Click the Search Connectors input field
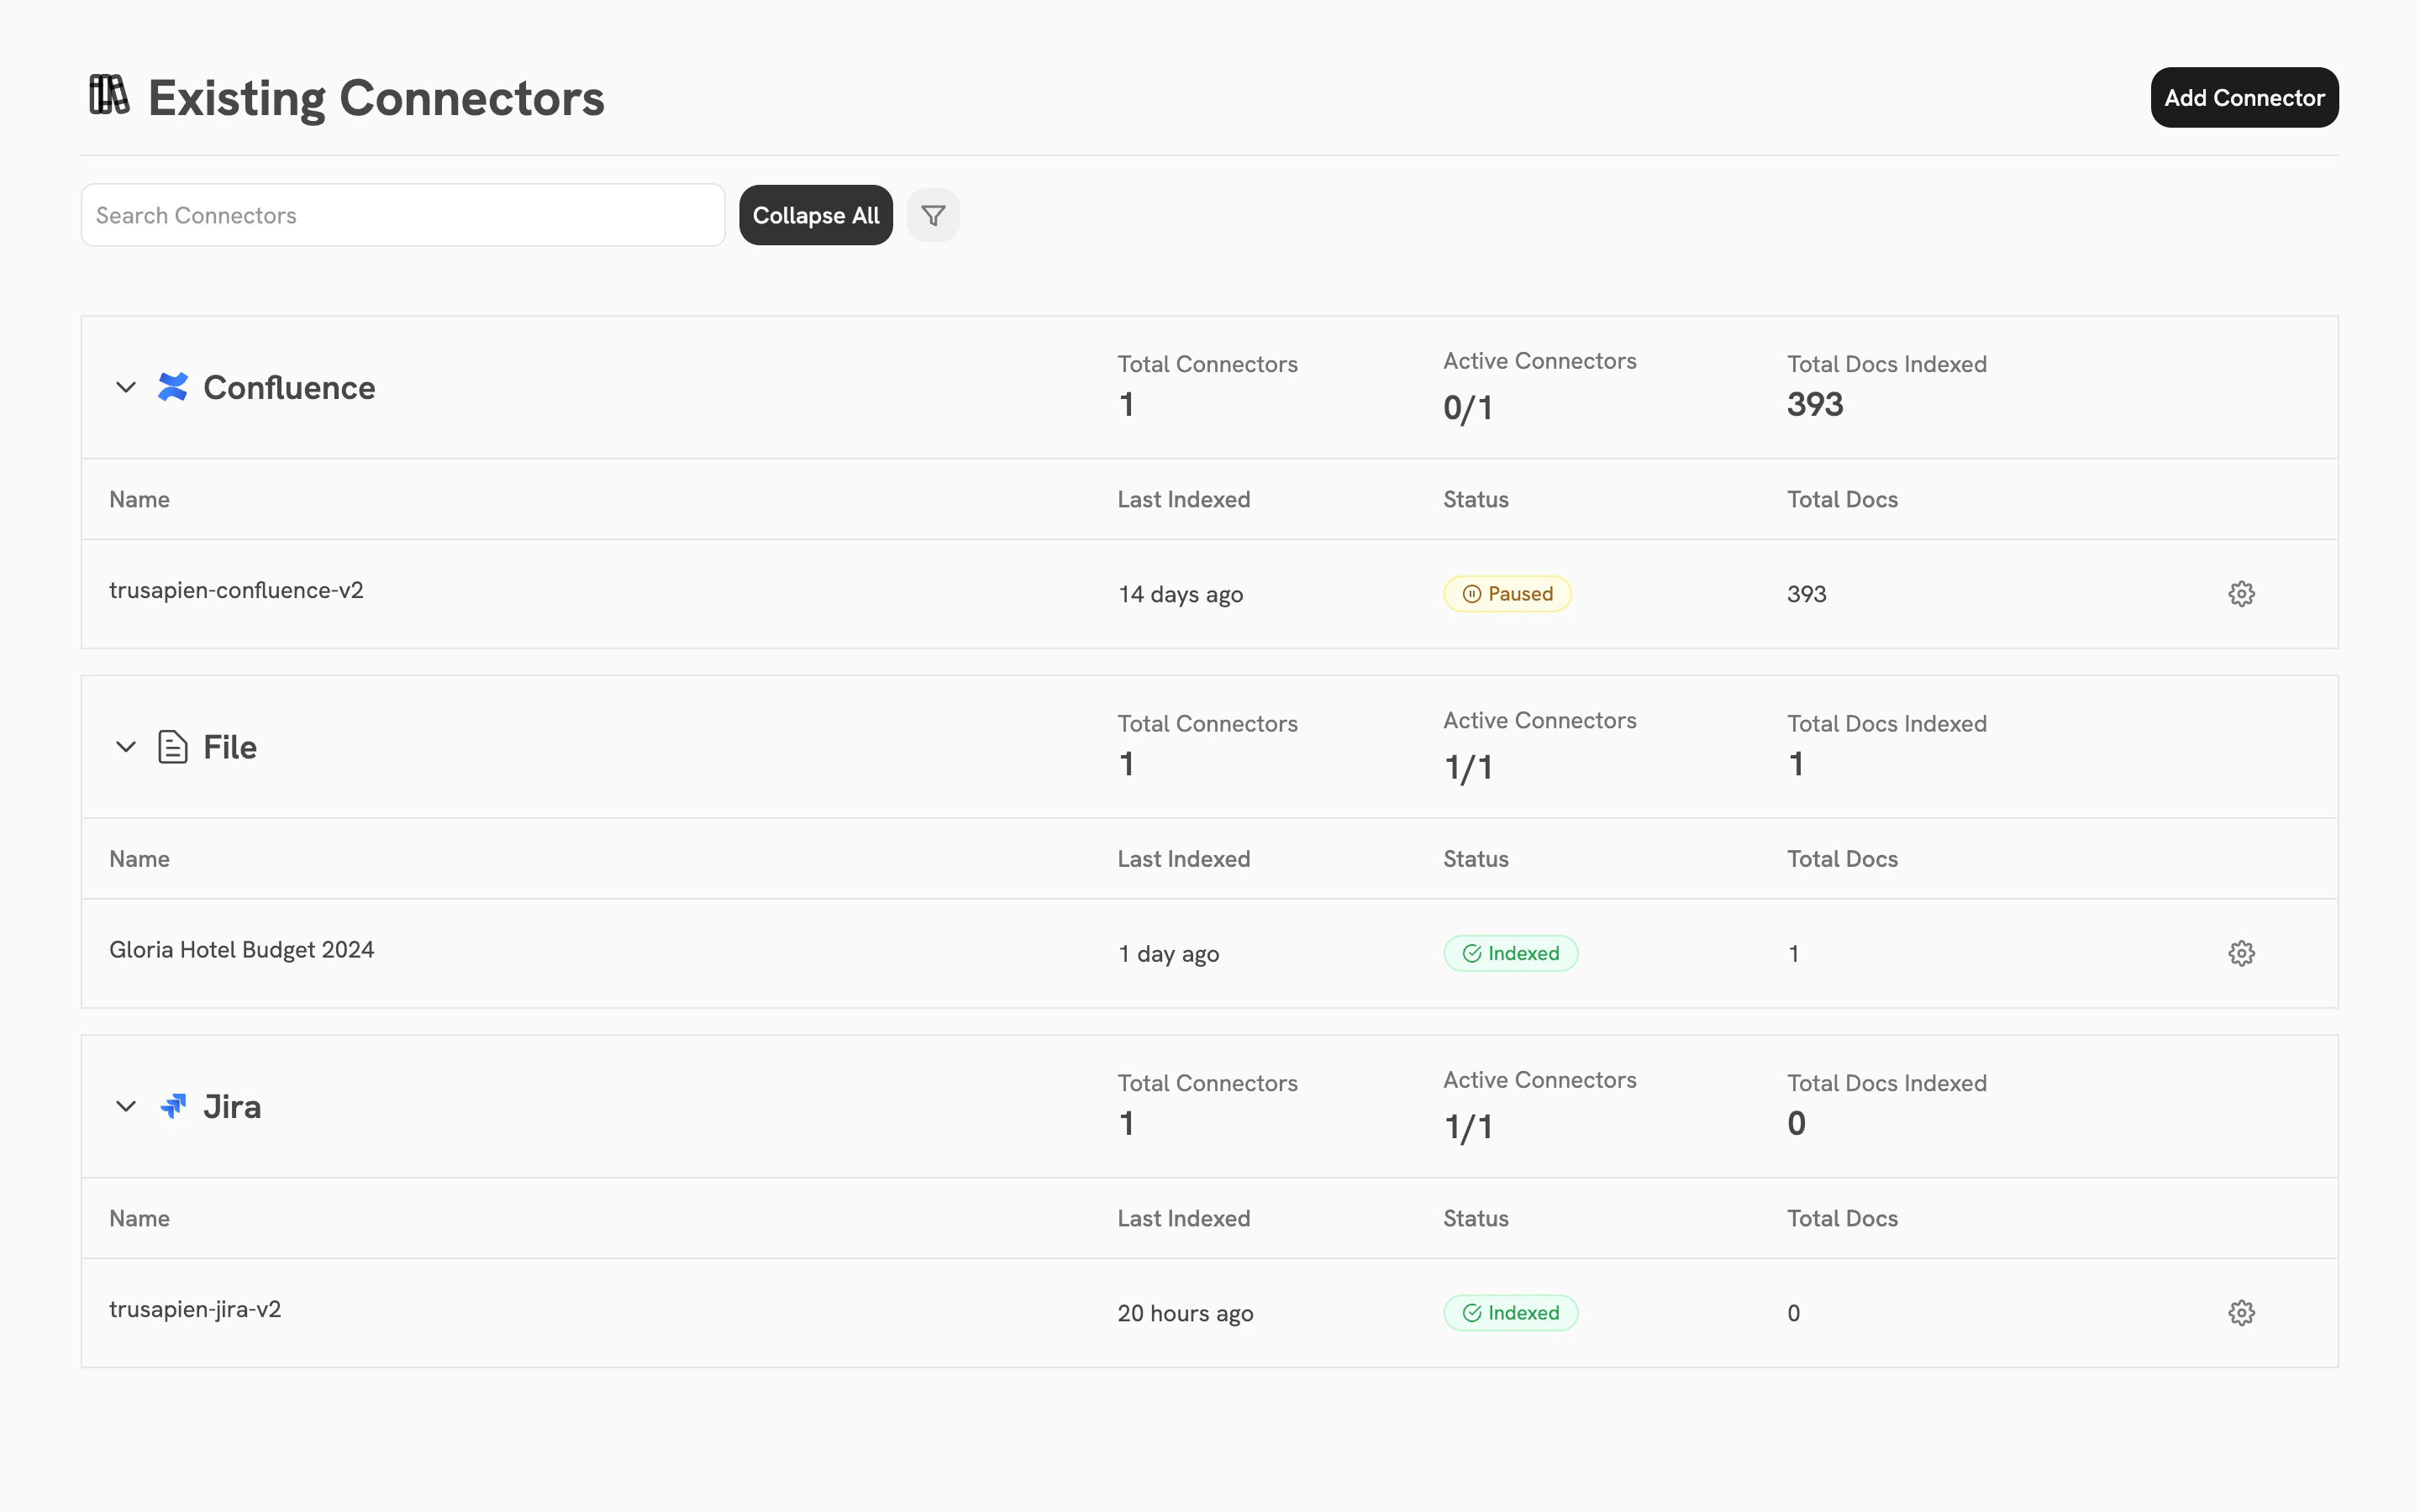2420x1512 pixels. point(402,214)
